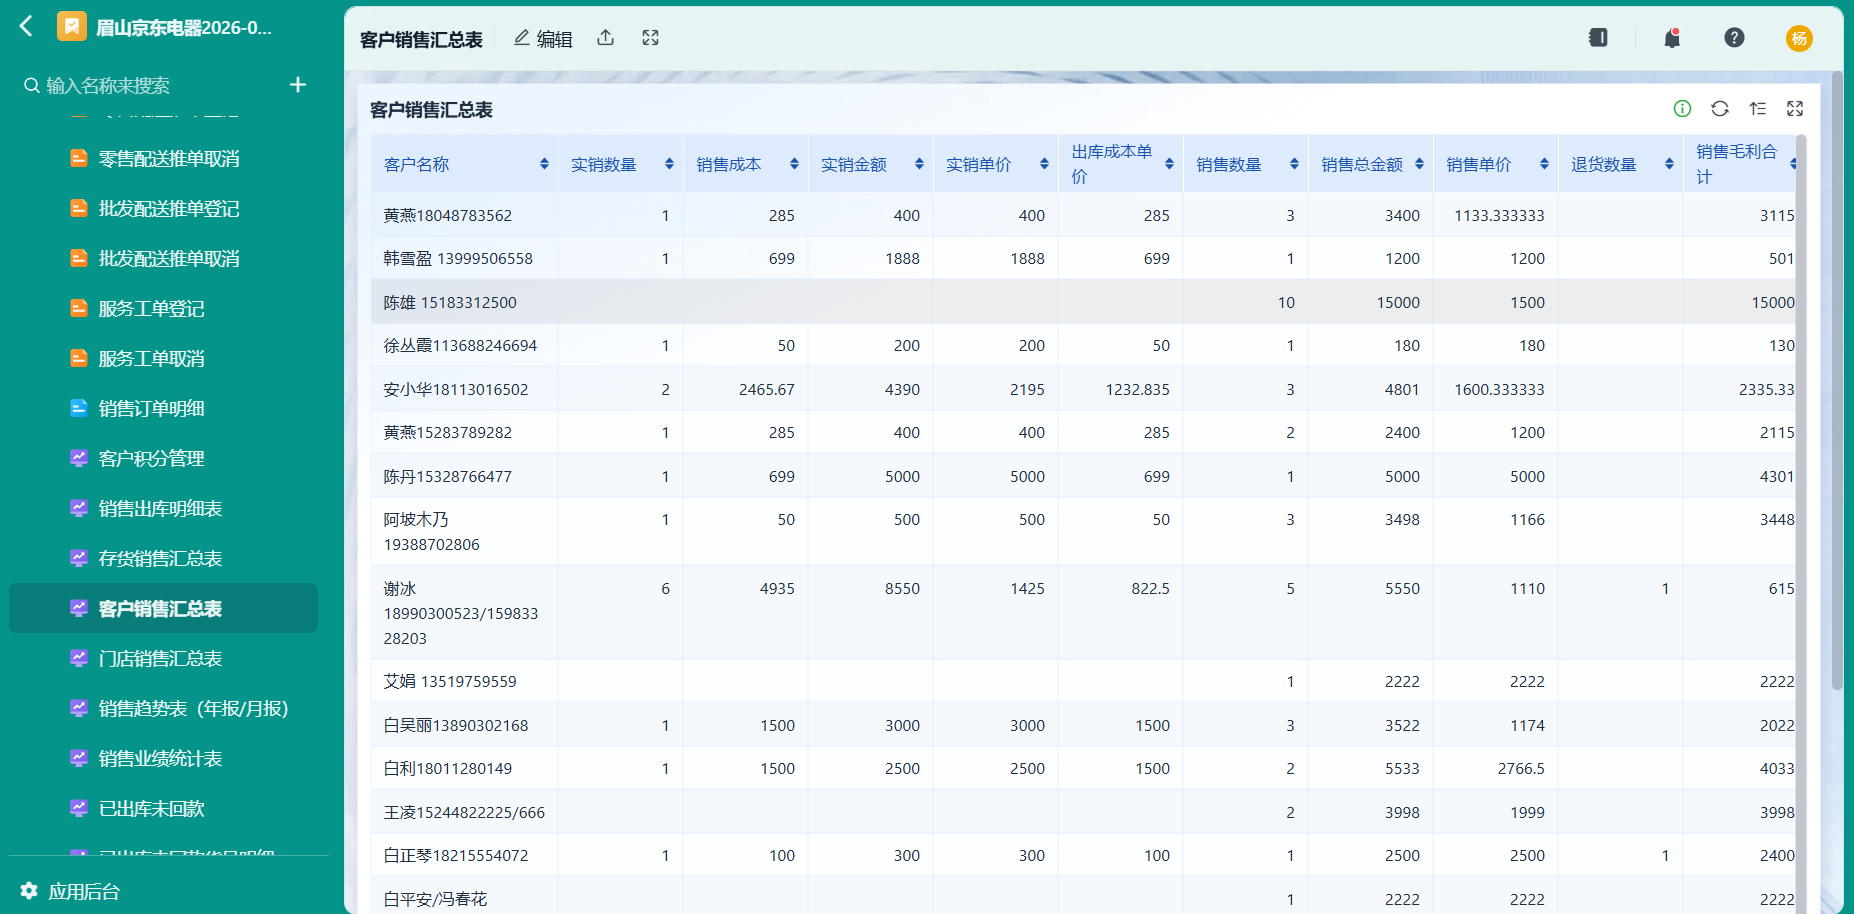Click the share/export icon in top toolbar
Screen dimensions: 1854x914
tap(606, 38)
